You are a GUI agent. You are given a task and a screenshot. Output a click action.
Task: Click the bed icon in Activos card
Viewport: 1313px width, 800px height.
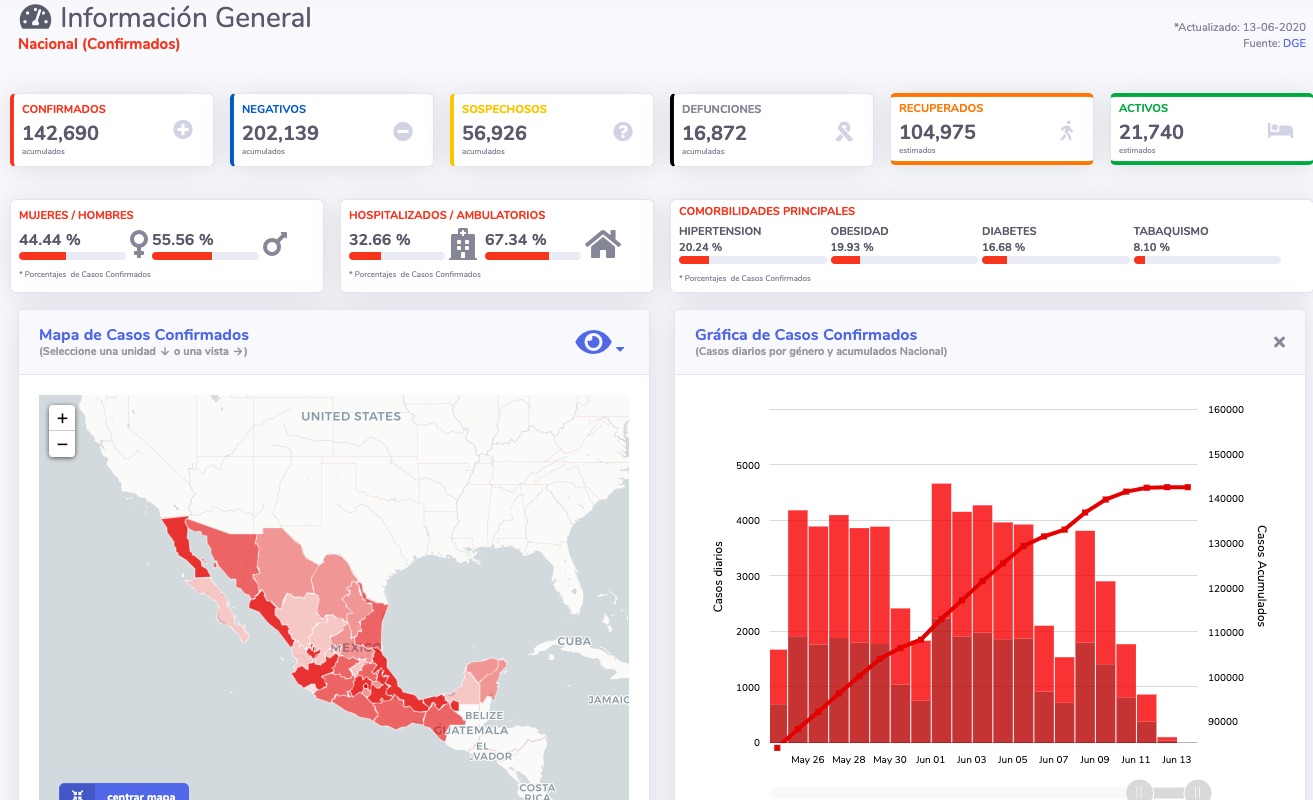pos(1280,131)
